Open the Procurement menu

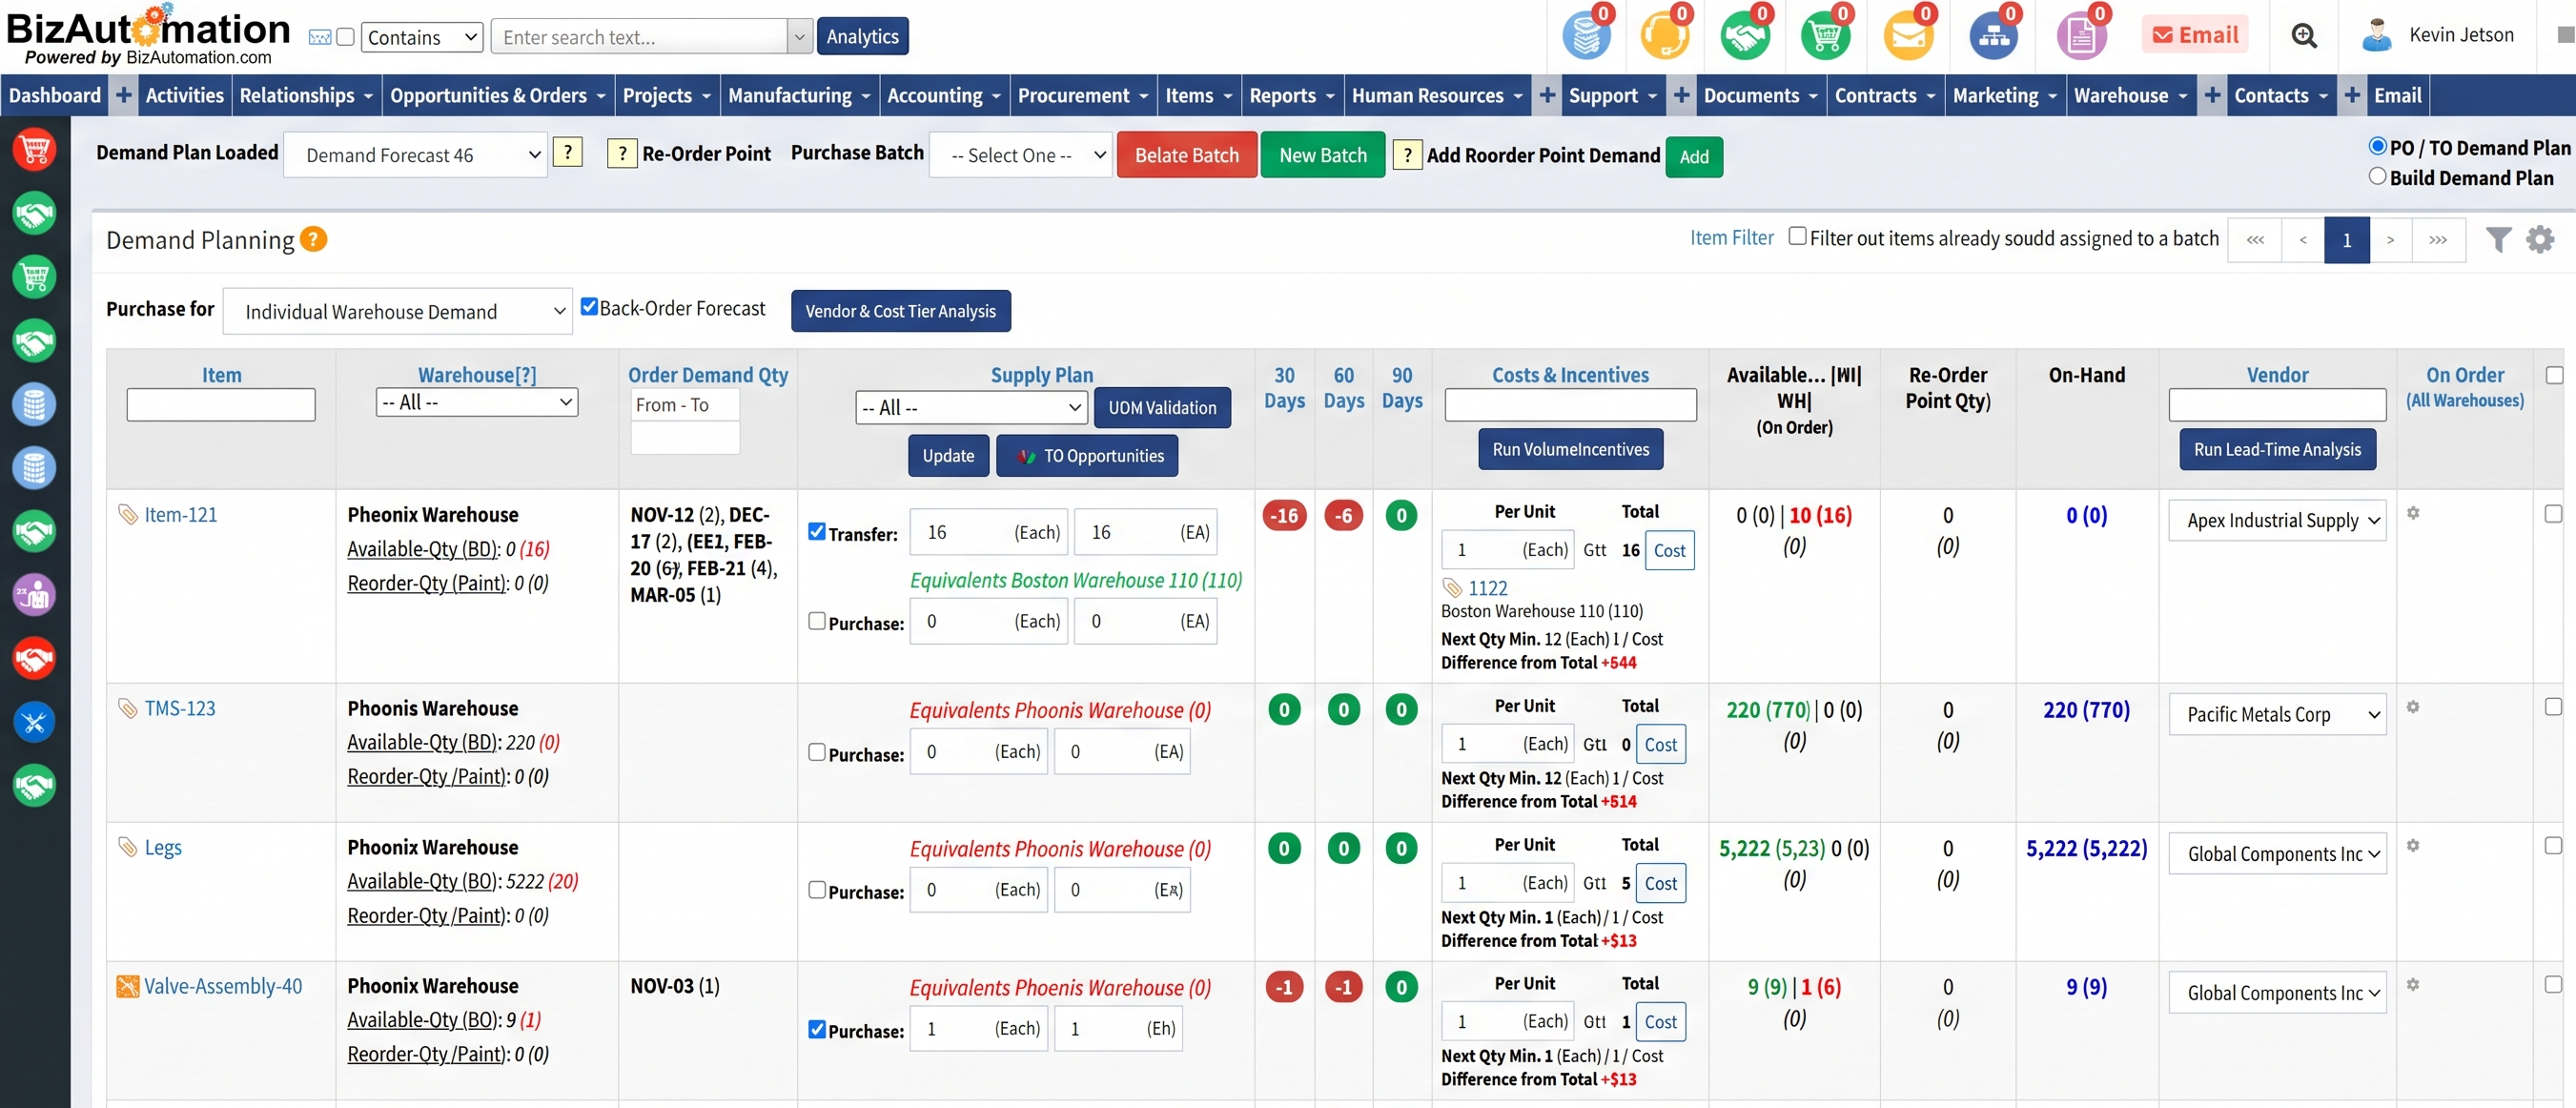pyautogui.click(x=1083, y=95)
